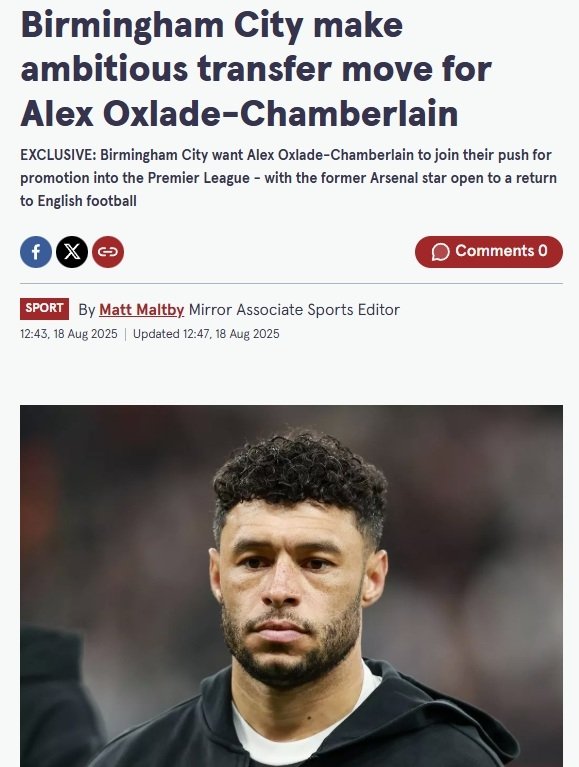The height and width of the screenshot is (767, 579).
Task: Click 'Mirror Associate Sports Editor' byline text
Action: click(x=294, y=310)
